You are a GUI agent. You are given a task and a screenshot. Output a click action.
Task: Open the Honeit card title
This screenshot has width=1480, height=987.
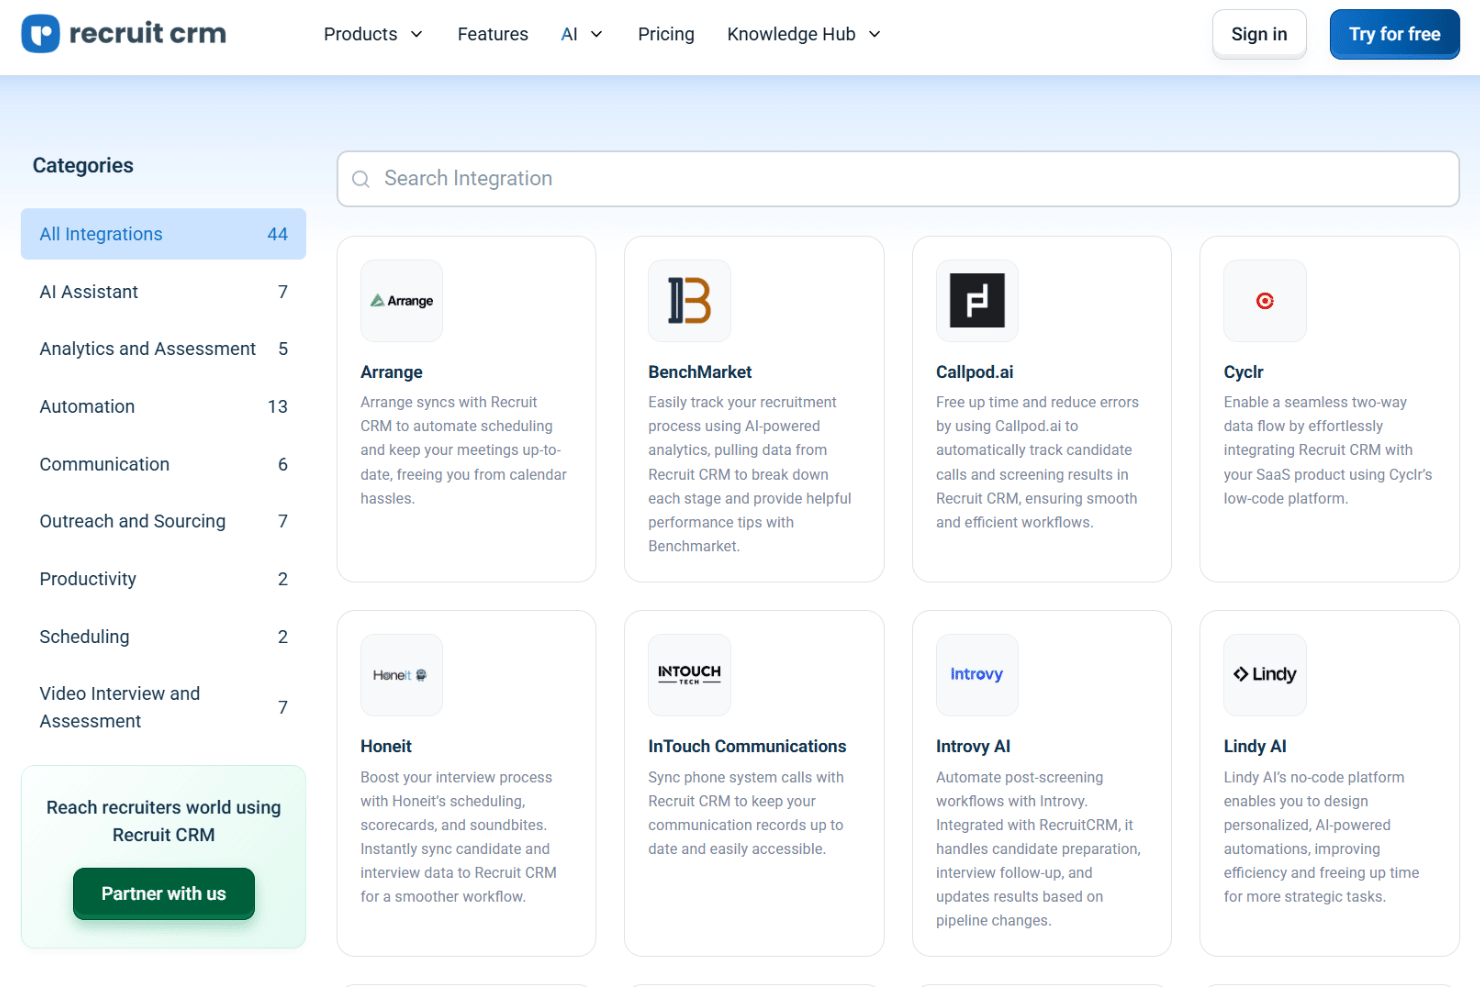386,746
